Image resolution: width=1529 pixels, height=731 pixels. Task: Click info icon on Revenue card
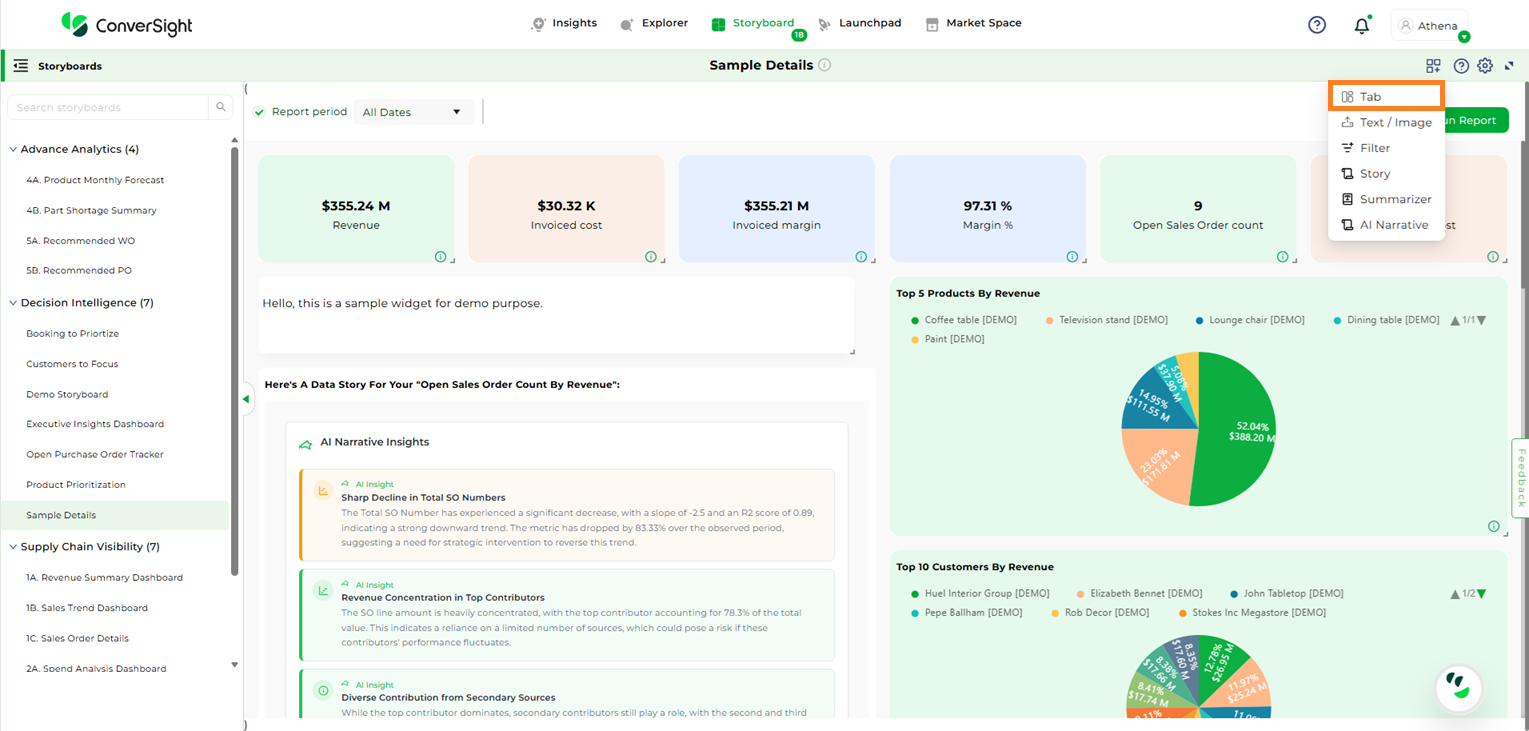[441, 257]
